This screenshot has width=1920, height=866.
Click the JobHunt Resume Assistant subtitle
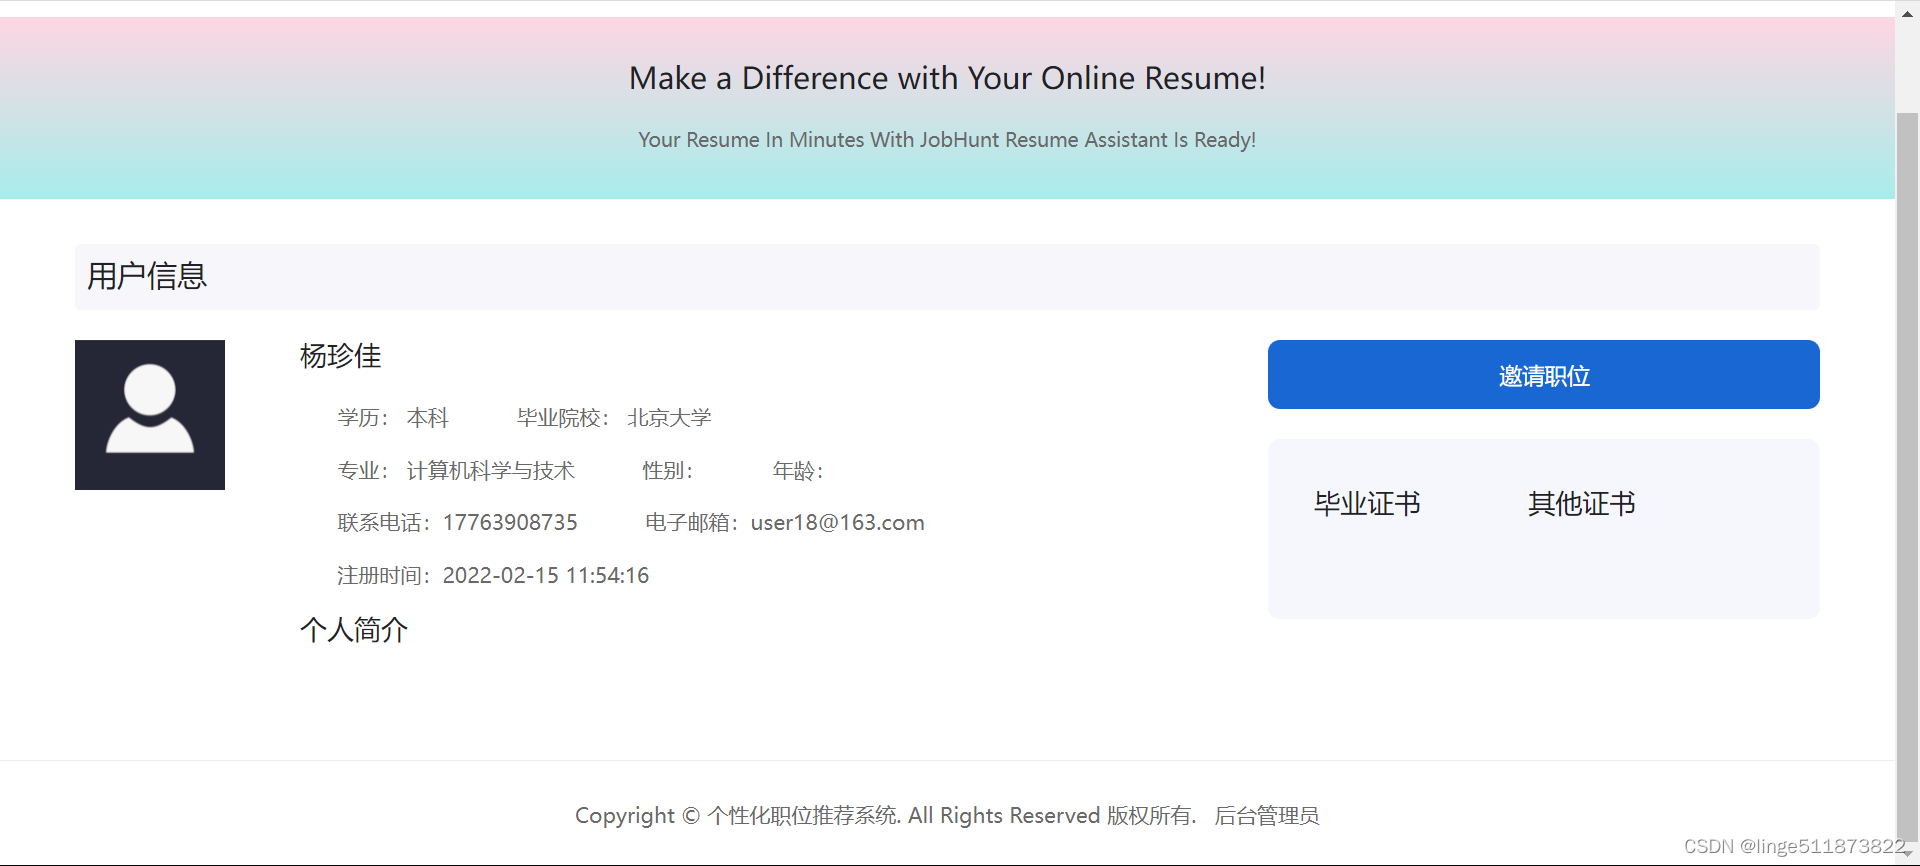click(947, 140)
